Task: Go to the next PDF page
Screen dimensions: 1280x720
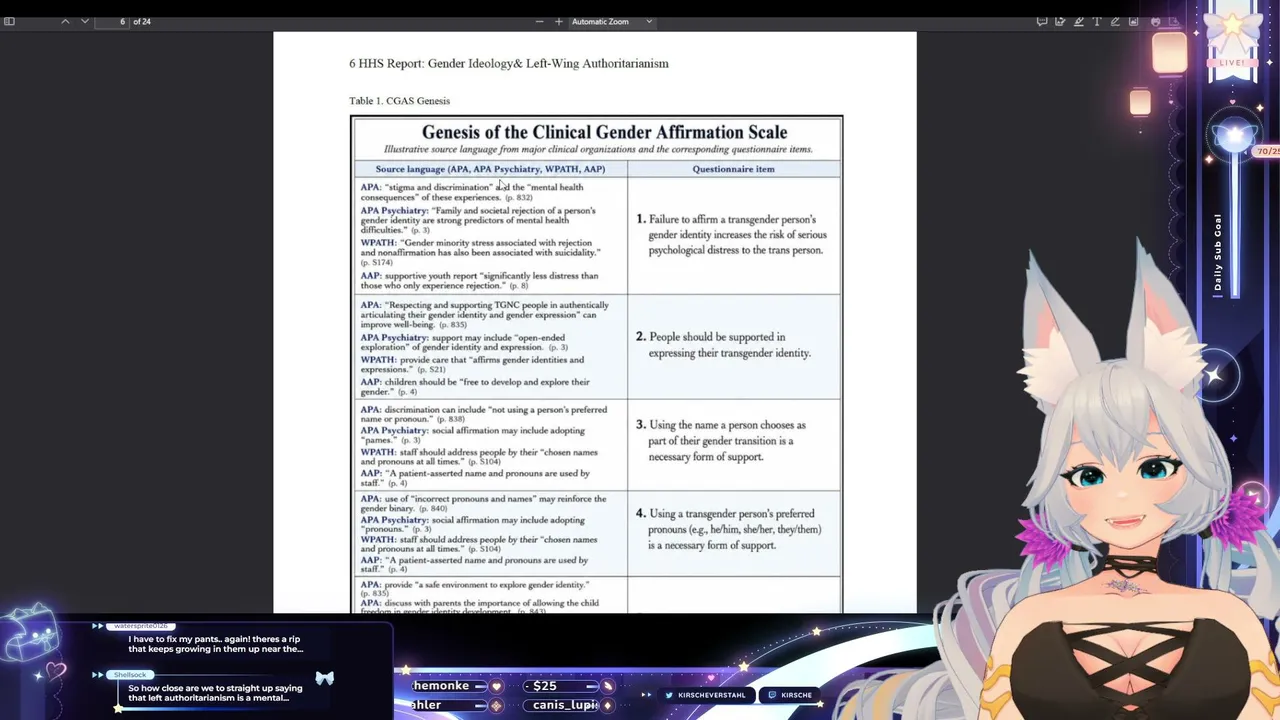Action: 84,21
